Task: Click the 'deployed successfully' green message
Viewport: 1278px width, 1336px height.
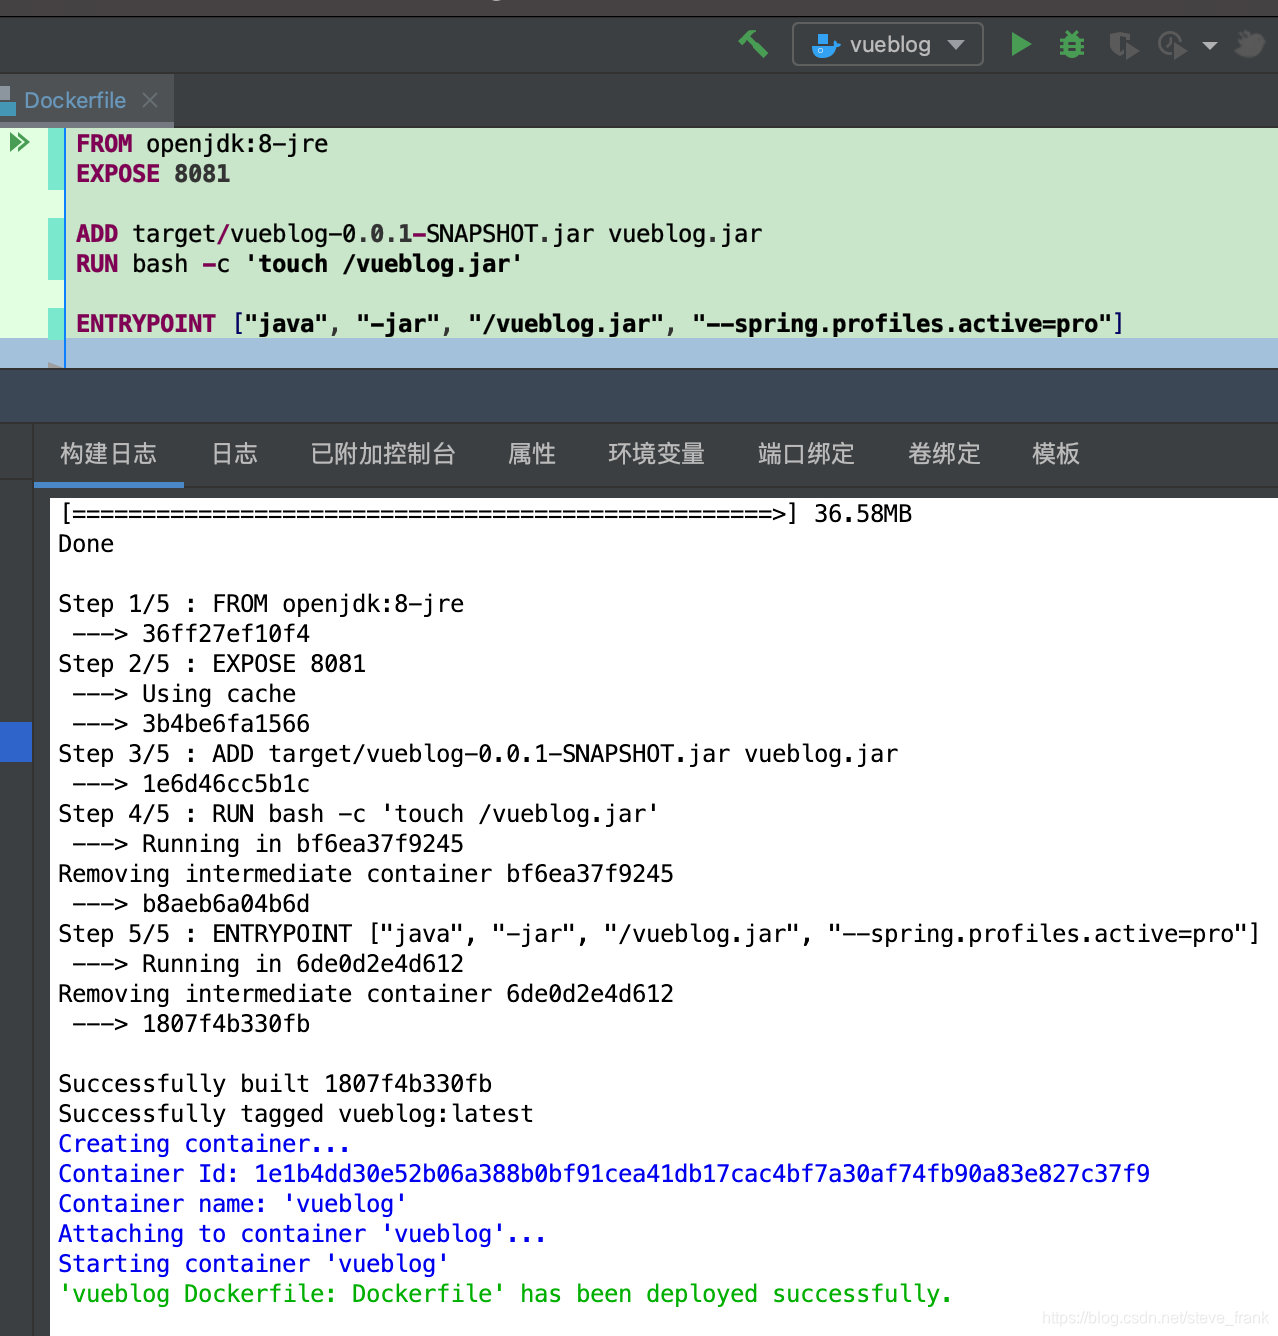Action: pyautogui.click(x=505, y=1293)
